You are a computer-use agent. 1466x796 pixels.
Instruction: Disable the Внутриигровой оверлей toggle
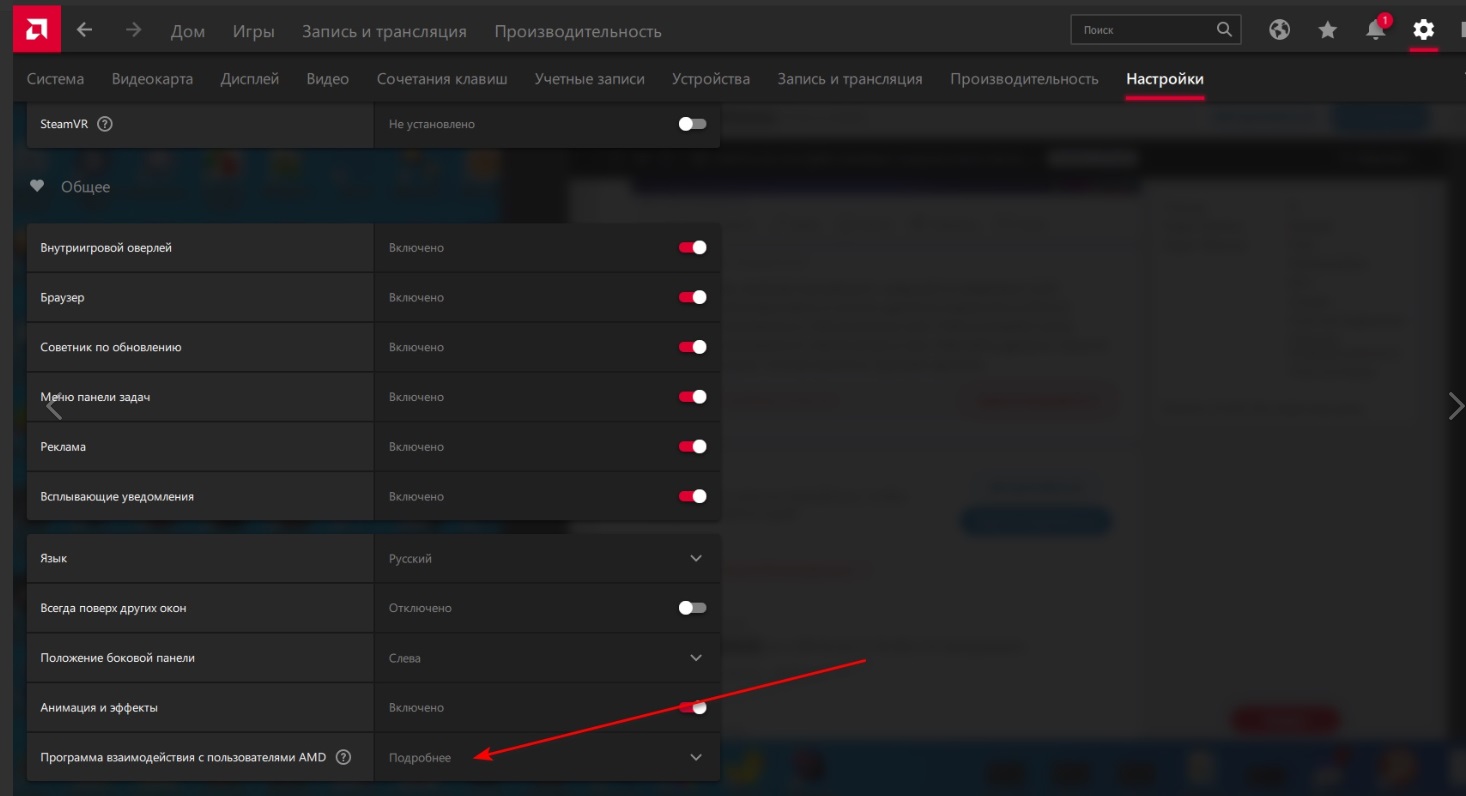coord(692,248)
